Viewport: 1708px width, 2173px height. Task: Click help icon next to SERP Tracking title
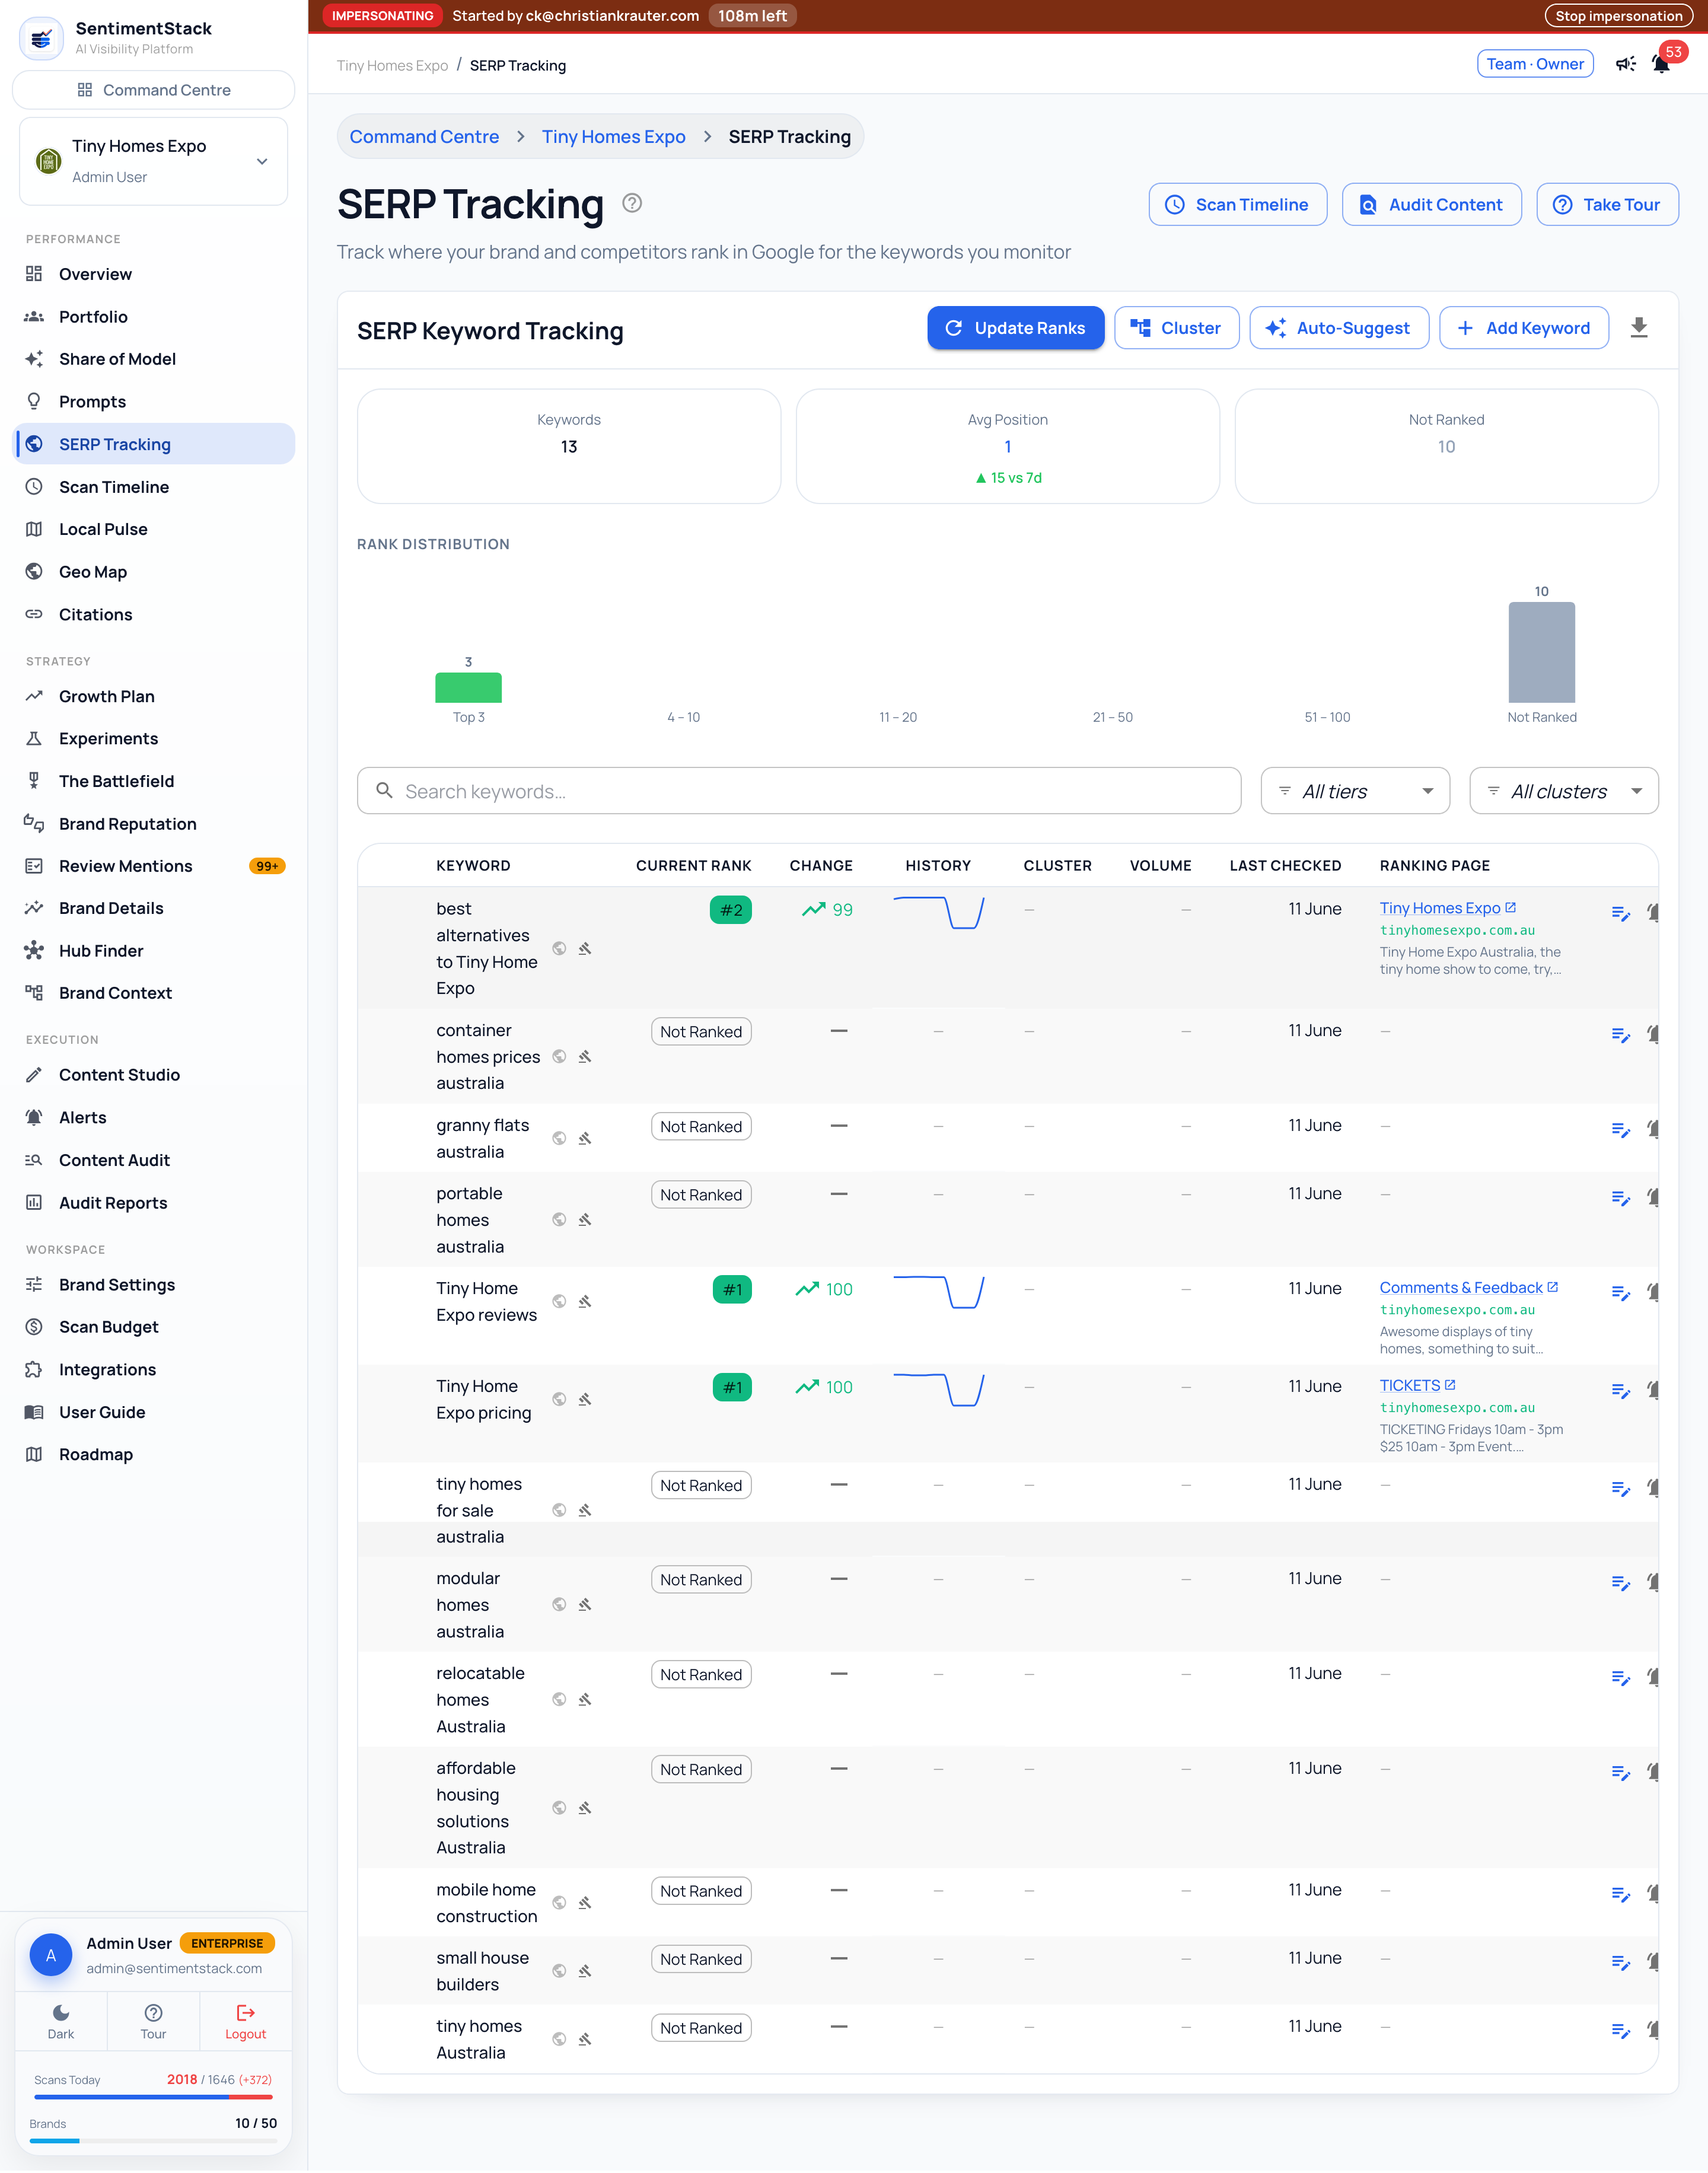click(x=632, y=203)
